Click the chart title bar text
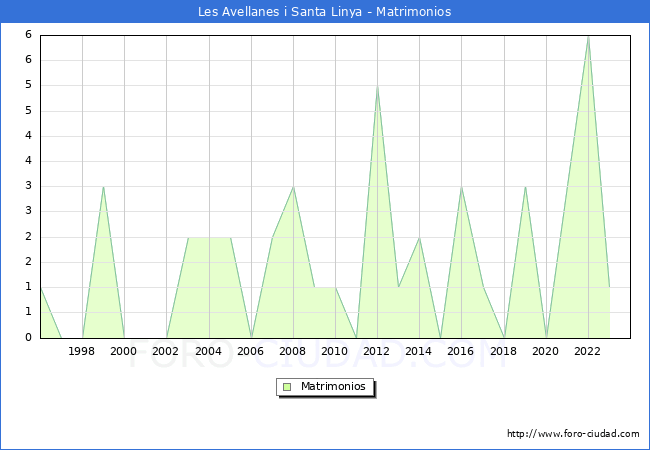 click(325, 12)
